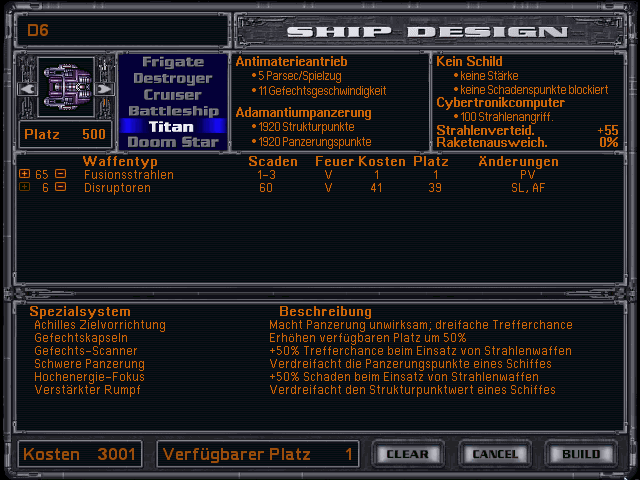Screen dimensions: 640x480
Task: Open the Kein Schild shield selection
Action: point(467,61)
